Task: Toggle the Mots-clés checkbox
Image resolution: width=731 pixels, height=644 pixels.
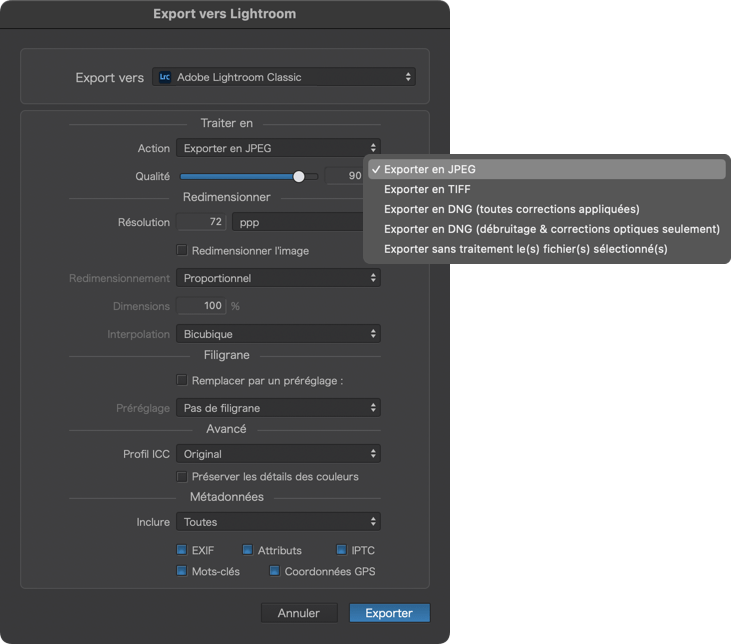Action: coord(182,571)
